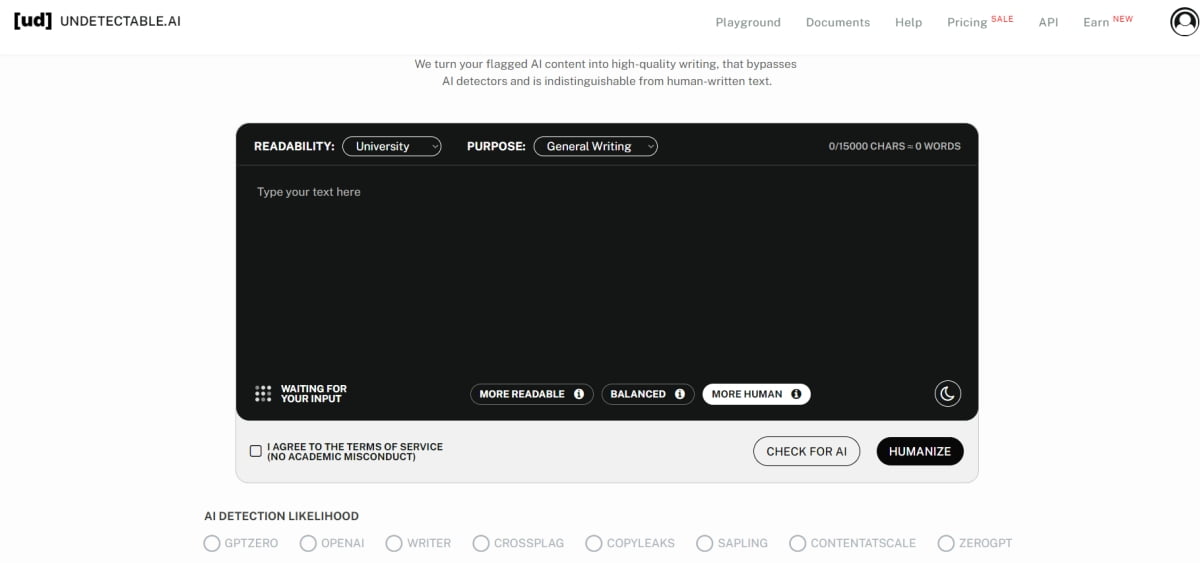
Task: Open the Readability University dropdown
Action: pyautogui.click(x=391, y=146)
